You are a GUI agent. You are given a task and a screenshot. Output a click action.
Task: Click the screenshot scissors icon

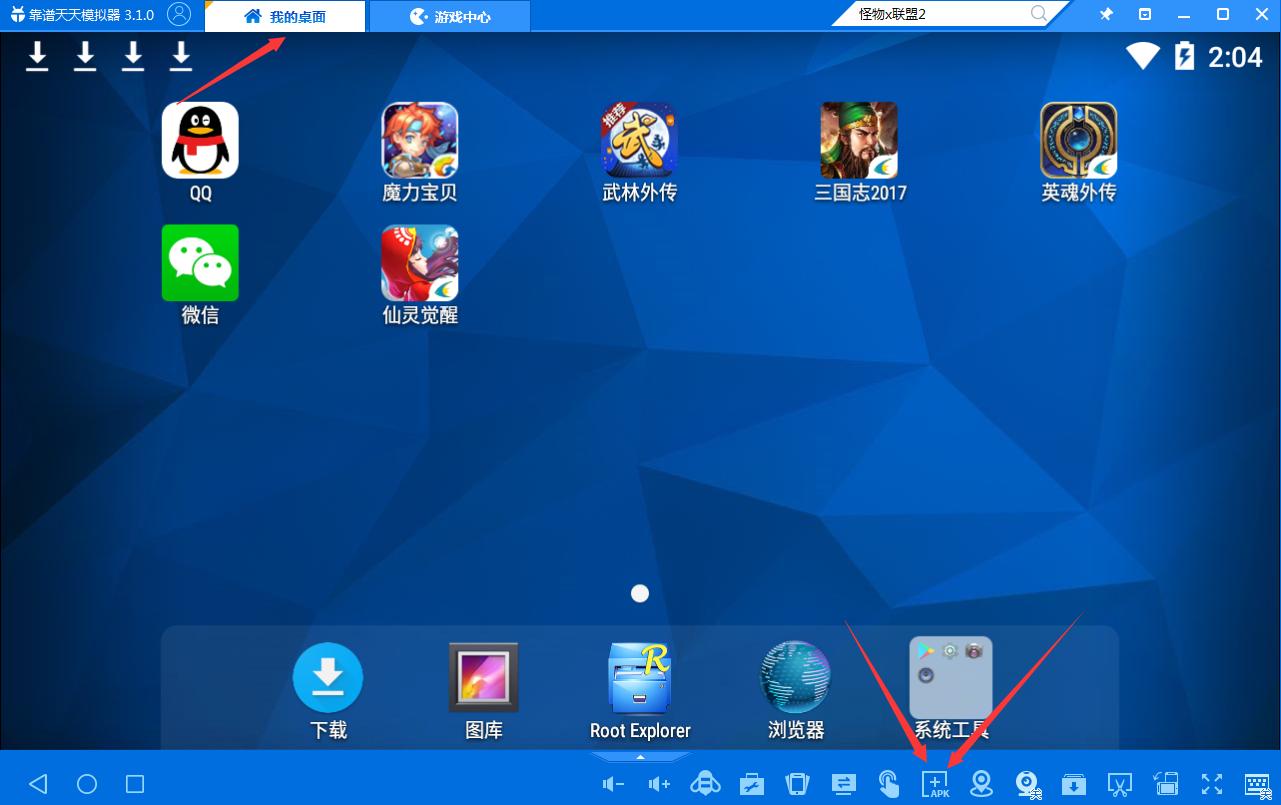[x=1119, y=784]
